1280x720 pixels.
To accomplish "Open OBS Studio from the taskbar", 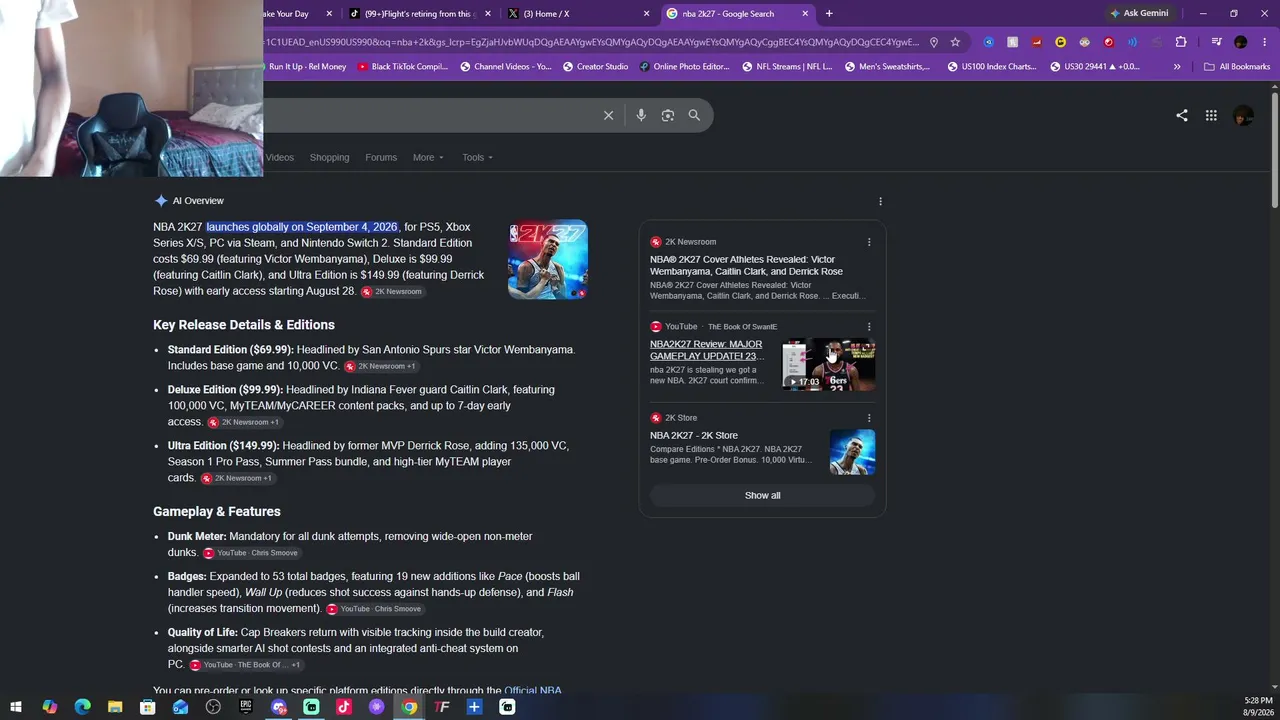I will 213,707.
